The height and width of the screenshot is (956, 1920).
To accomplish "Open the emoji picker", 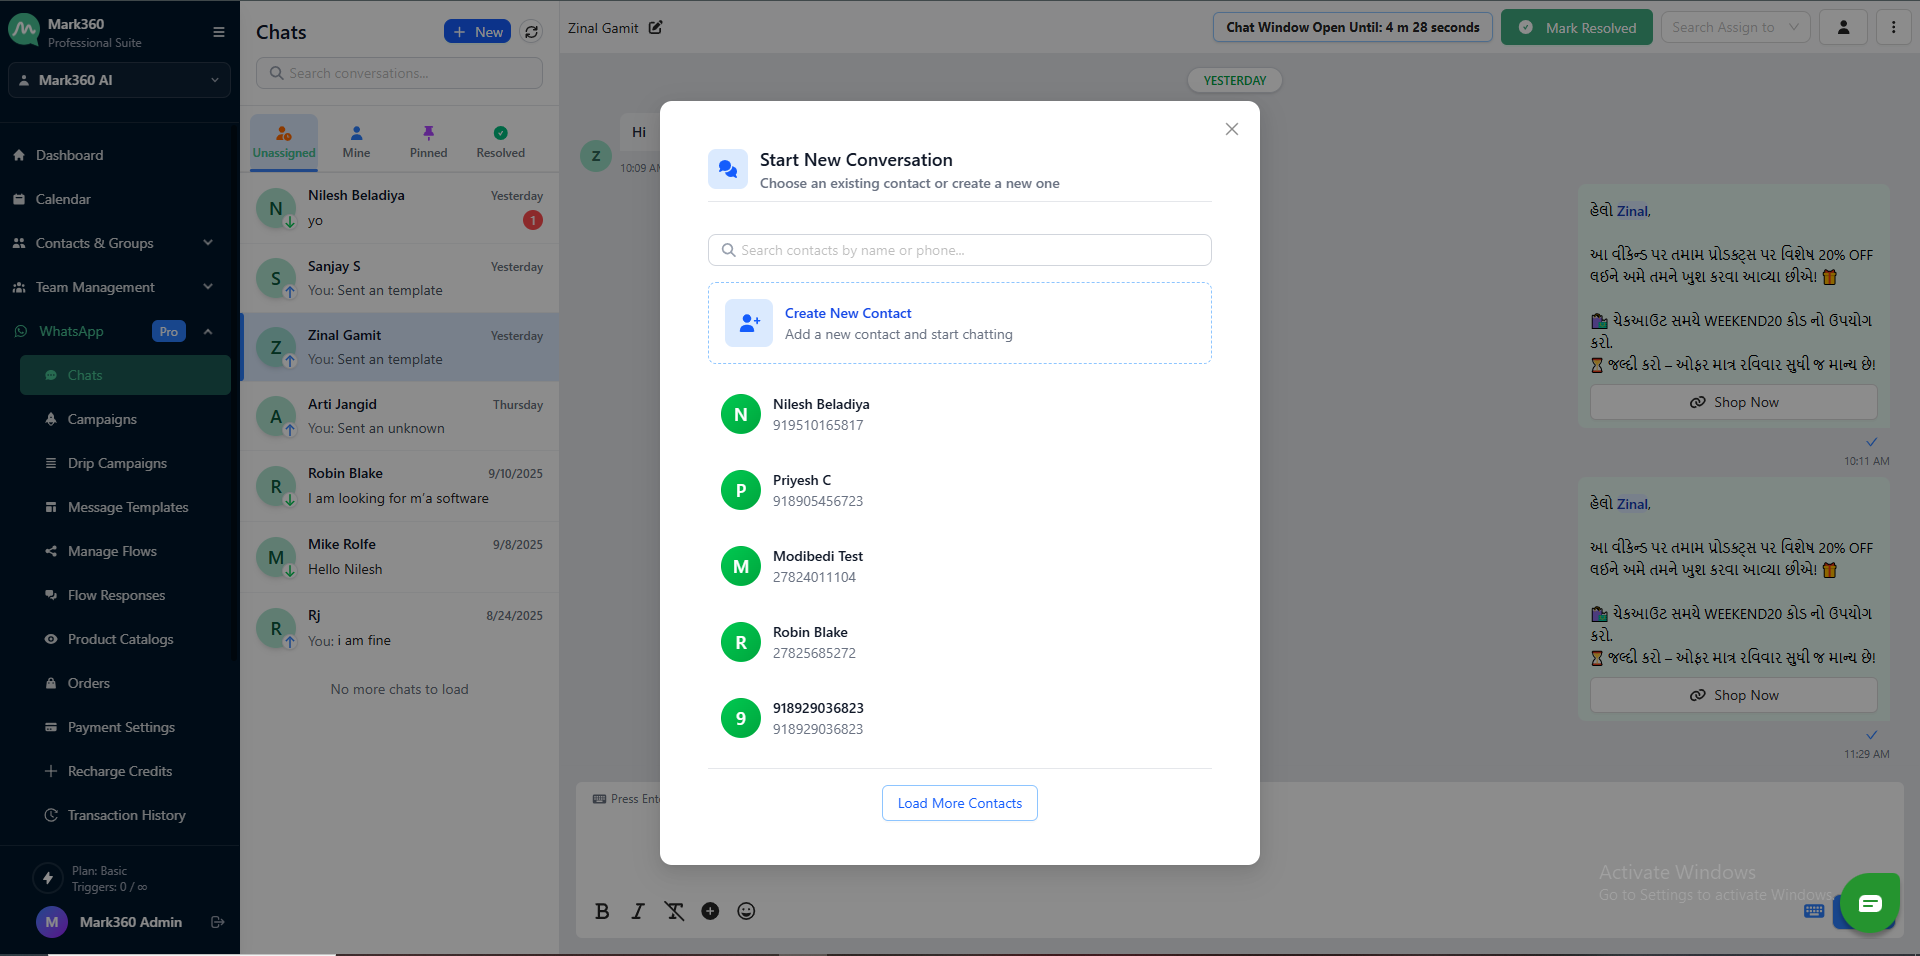I will (x=746, y=911).
